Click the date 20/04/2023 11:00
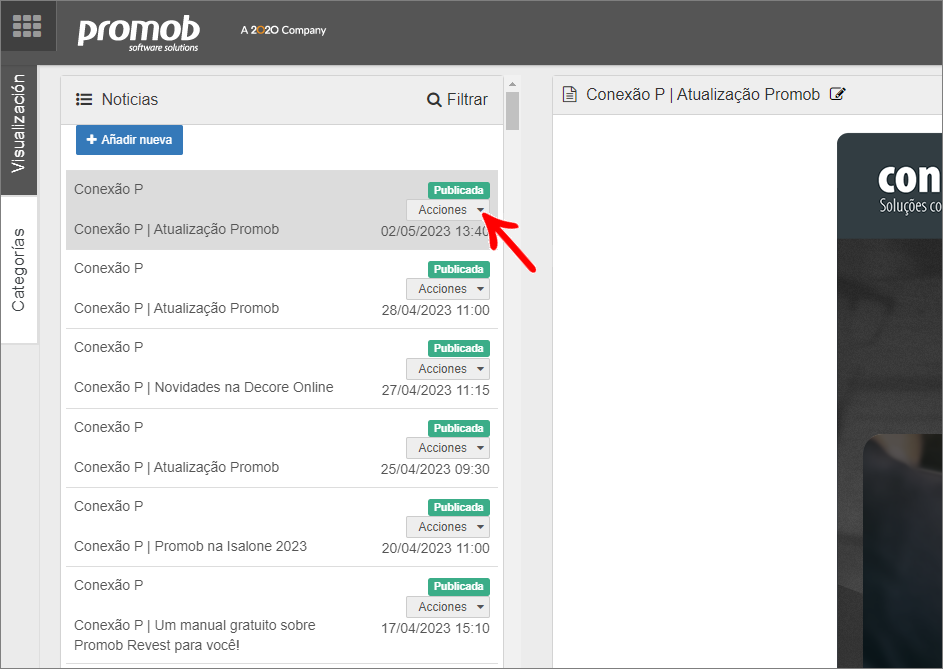This screenshot has height=670, width=945. point(435,548)
